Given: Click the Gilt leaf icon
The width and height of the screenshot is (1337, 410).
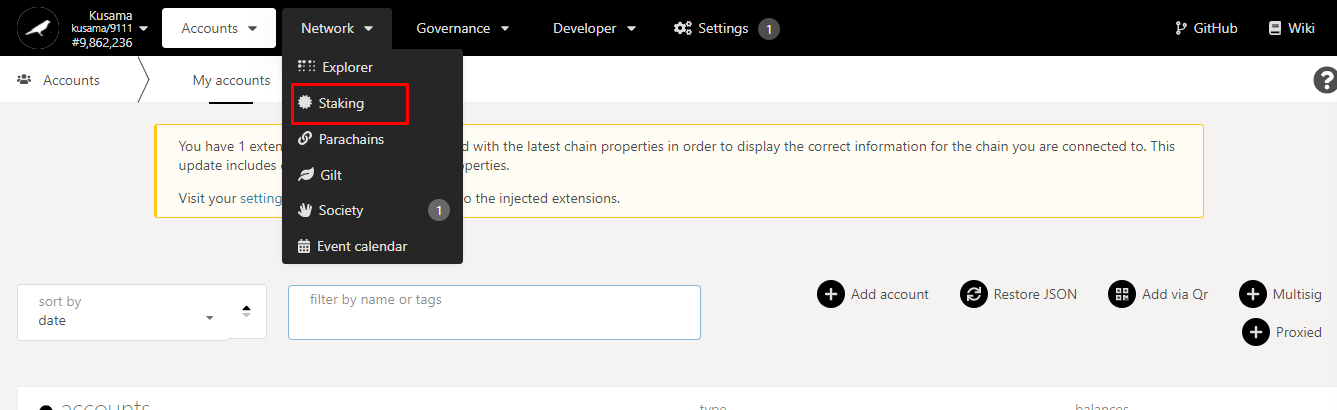Looking at the screenshot, I should [x=306, y=175].
